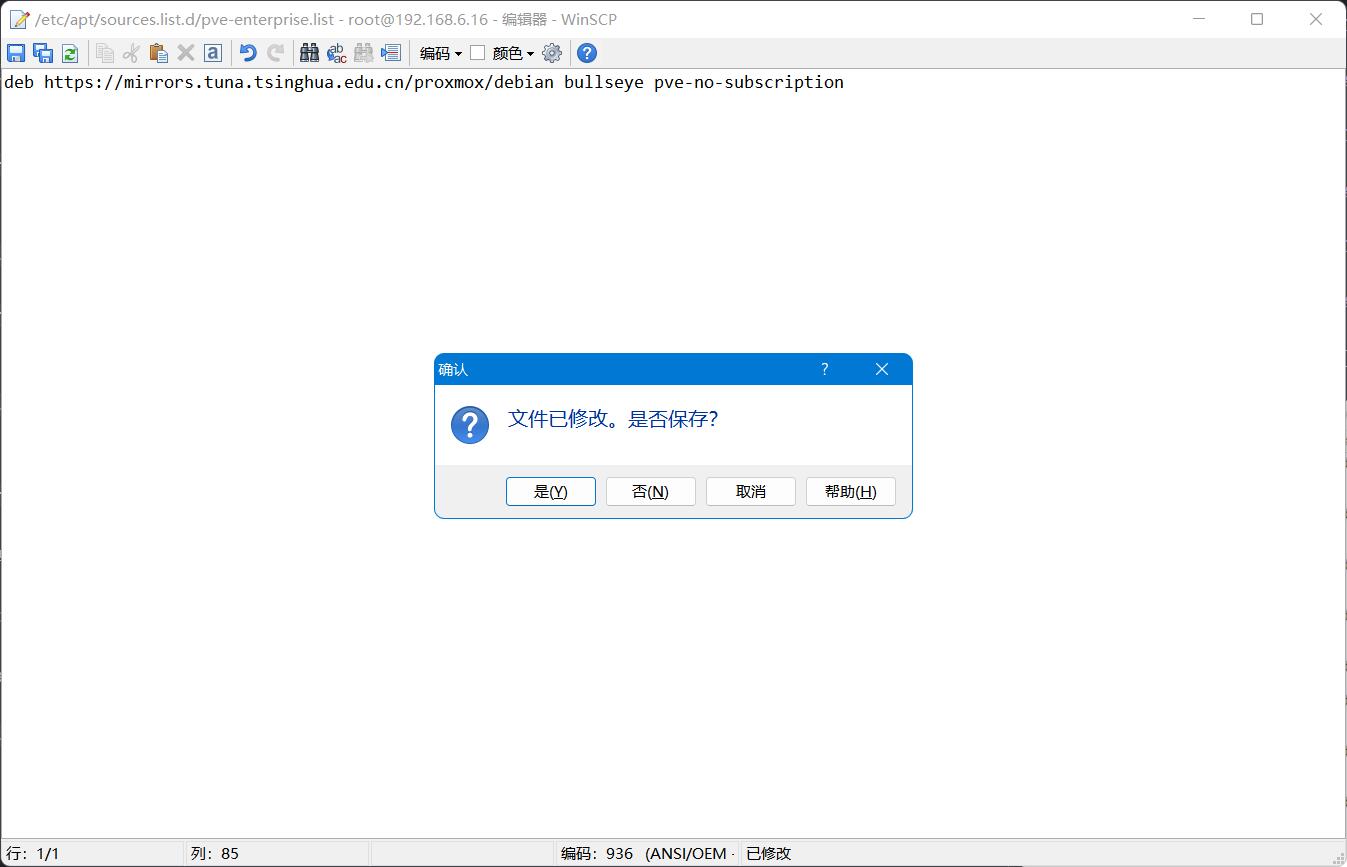Open editor preferences gear icon
The width and height of the screenshot is (1347, 867).
coord(552,53)
